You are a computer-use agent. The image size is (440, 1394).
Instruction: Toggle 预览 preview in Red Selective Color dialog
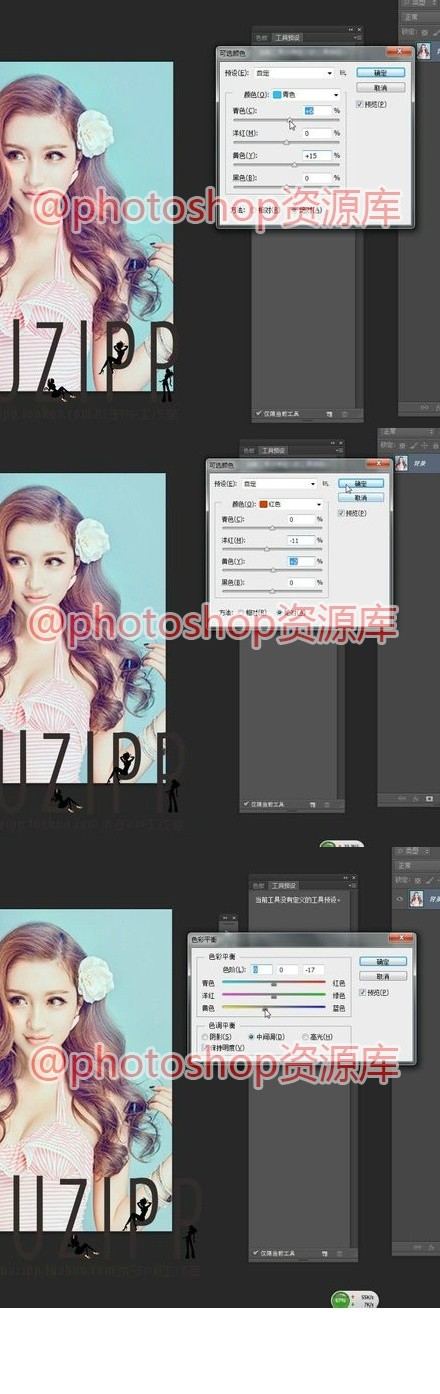342,513
